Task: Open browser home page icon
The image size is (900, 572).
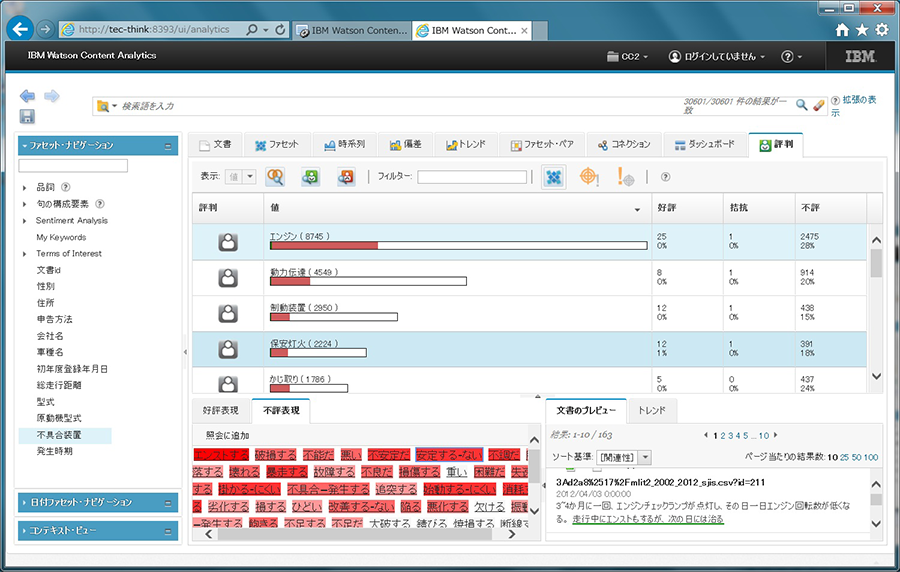Action: coord(842,30)
